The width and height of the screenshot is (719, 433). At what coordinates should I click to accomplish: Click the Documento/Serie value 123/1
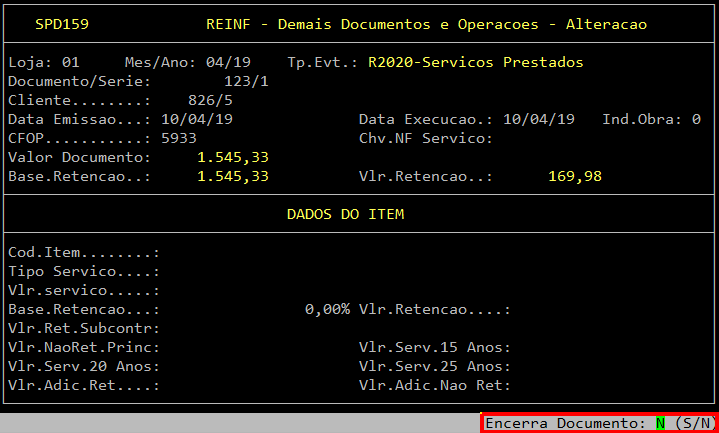[x=246, y=81]
